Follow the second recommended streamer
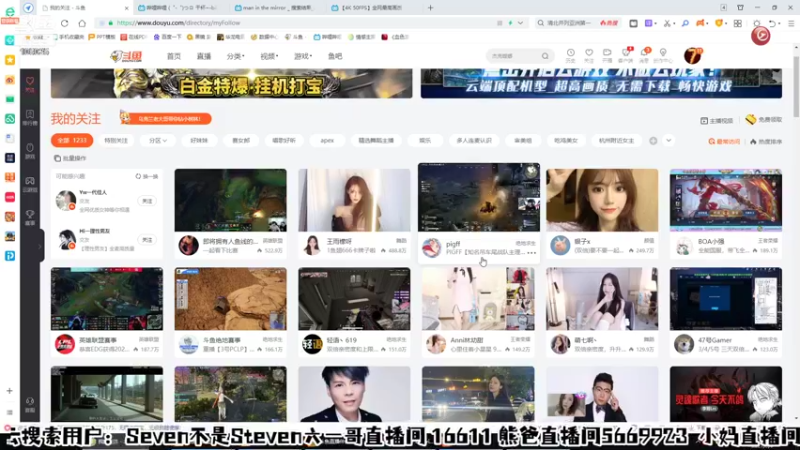Viewport: 800px width, 450px height. (x=147, y=240)
